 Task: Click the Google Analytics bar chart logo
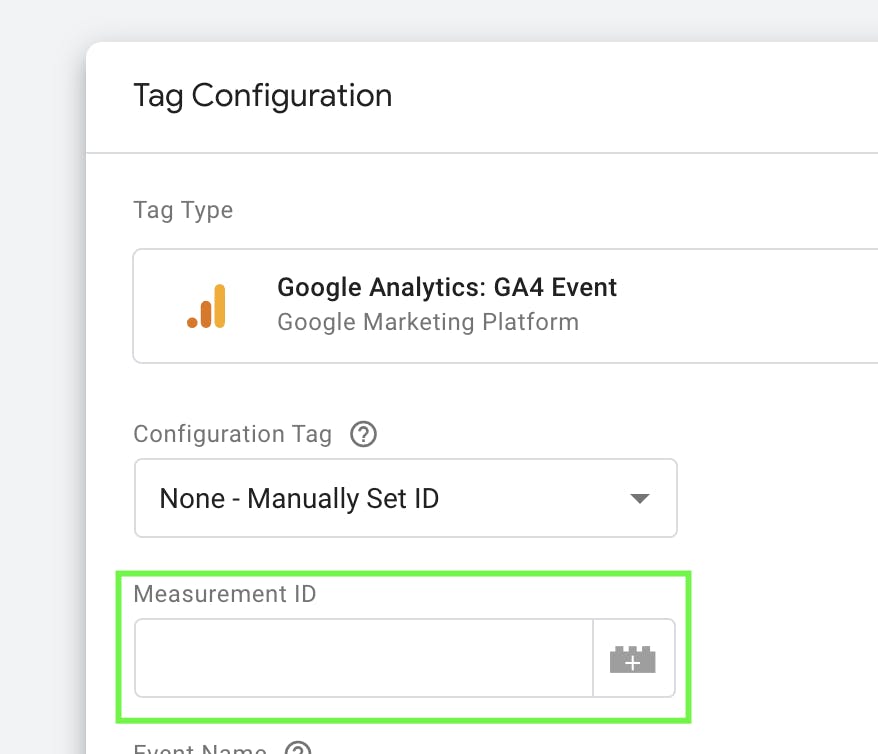point(207,306)
